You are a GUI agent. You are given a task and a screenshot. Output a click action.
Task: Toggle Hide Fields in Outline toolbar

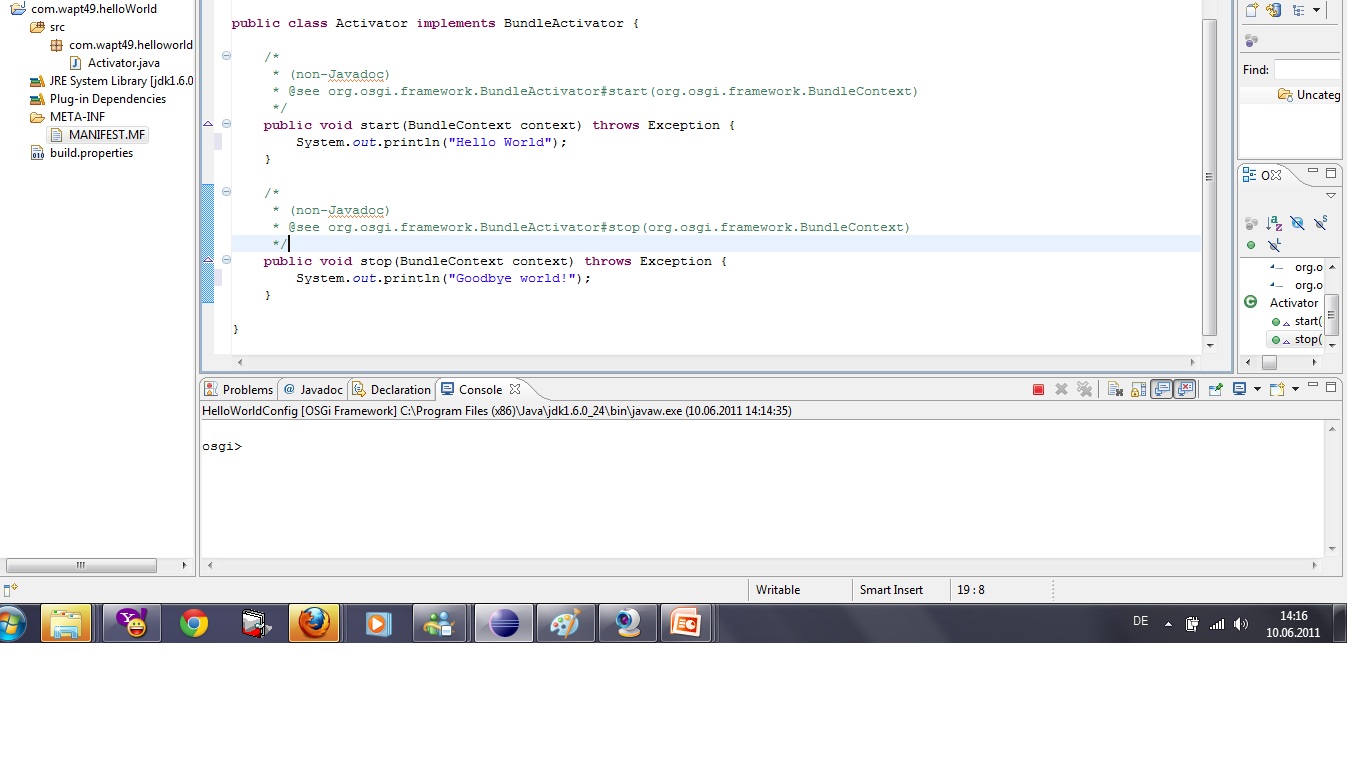tap(1297, 223)
